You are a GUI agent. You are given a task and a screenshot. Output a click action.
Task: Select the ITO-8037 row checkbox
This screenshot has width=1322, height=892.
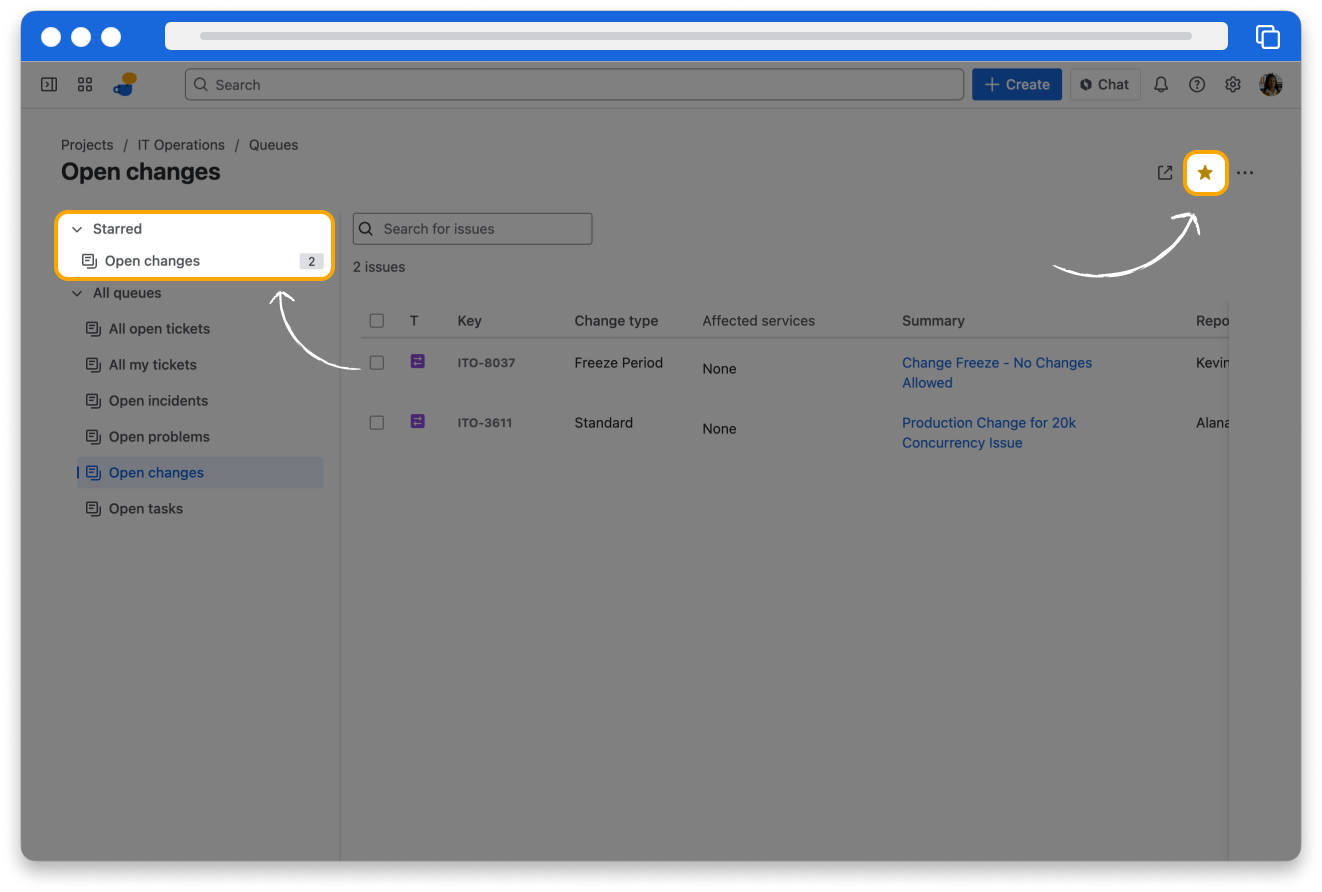pos(377,363)
